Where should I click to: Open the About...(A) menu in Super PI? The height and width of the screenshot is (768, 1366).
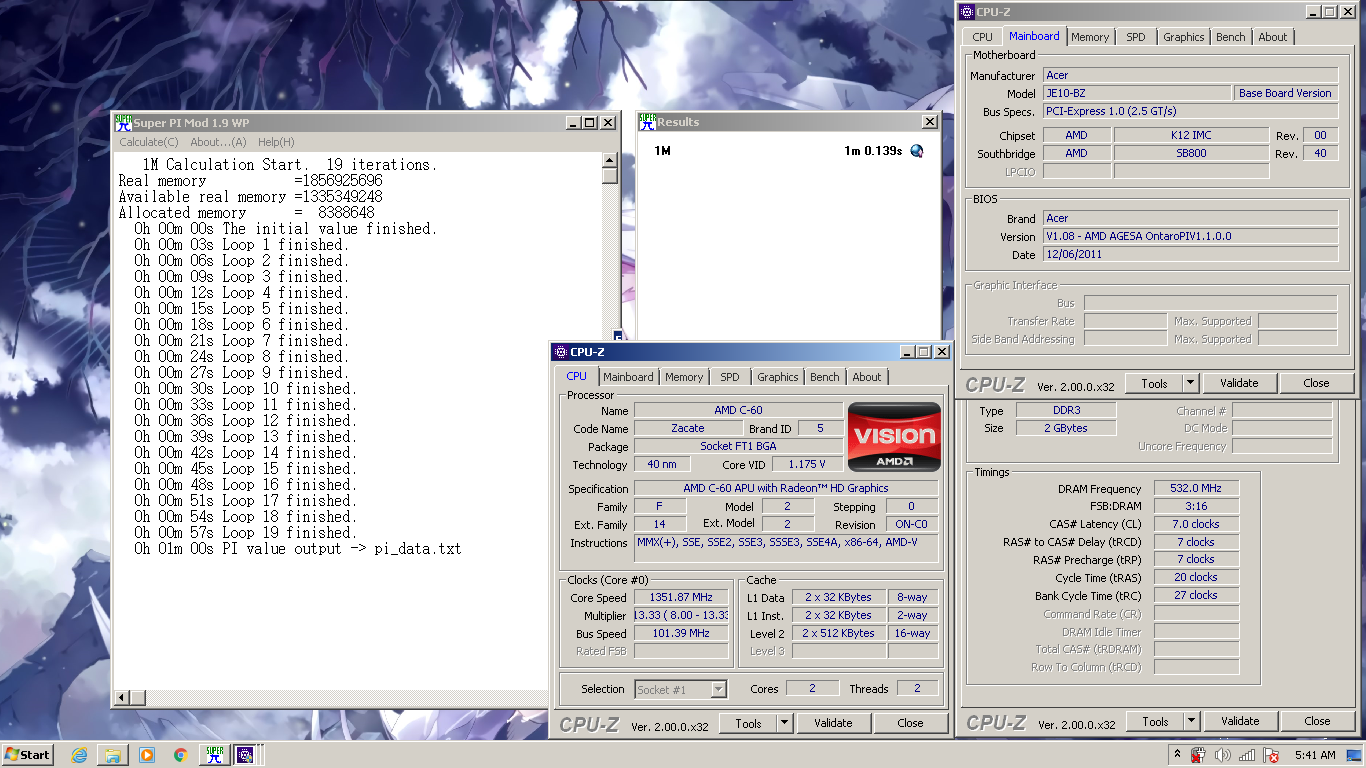point(218,142)
